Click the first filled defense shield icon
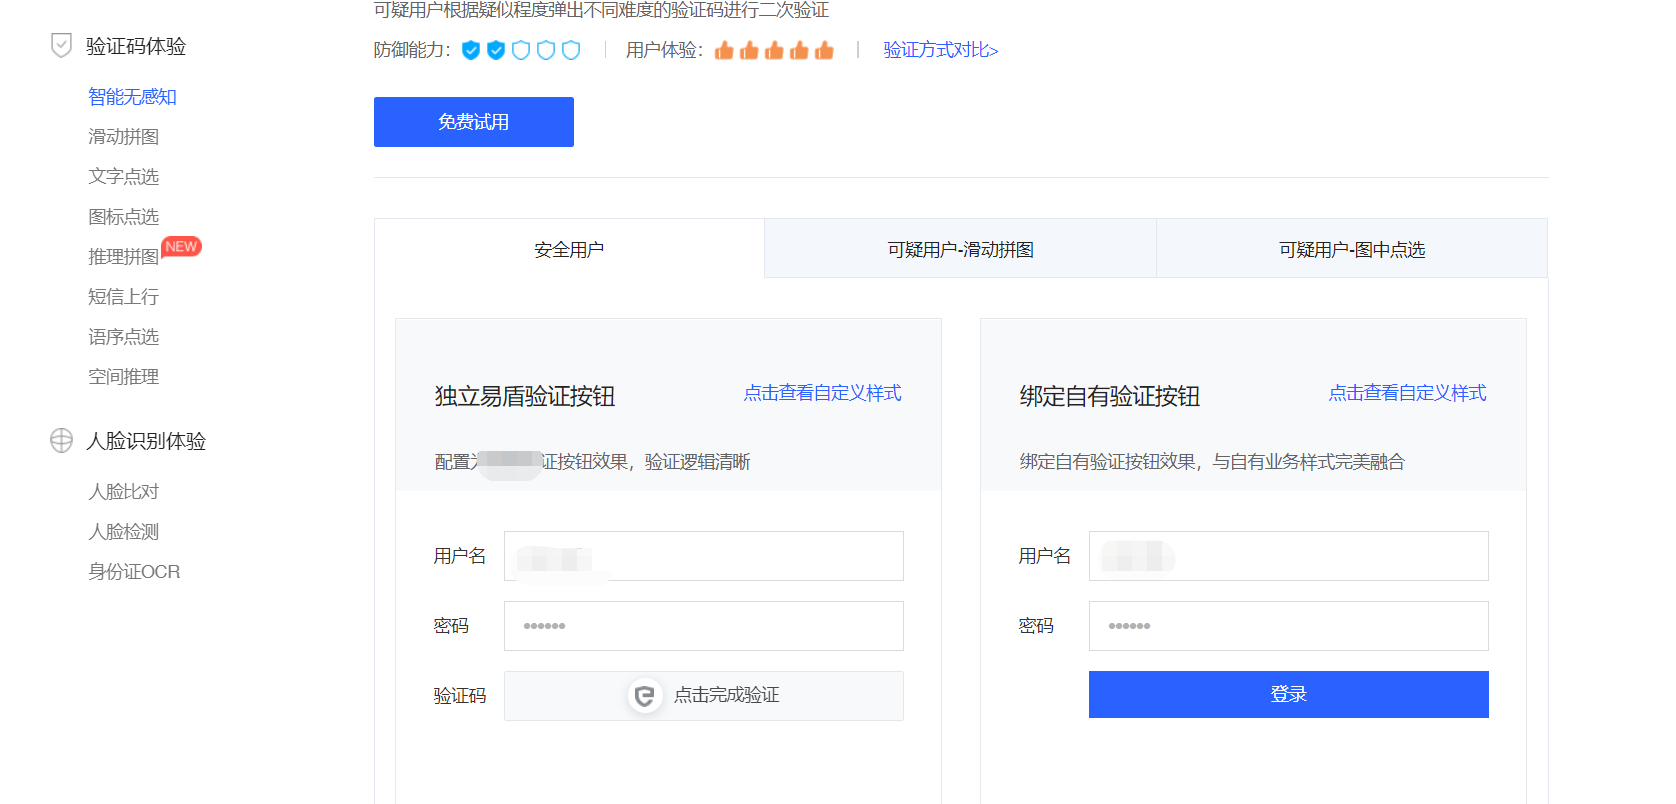Screen dimensions: 1676x804 click(x=471, y=50)
